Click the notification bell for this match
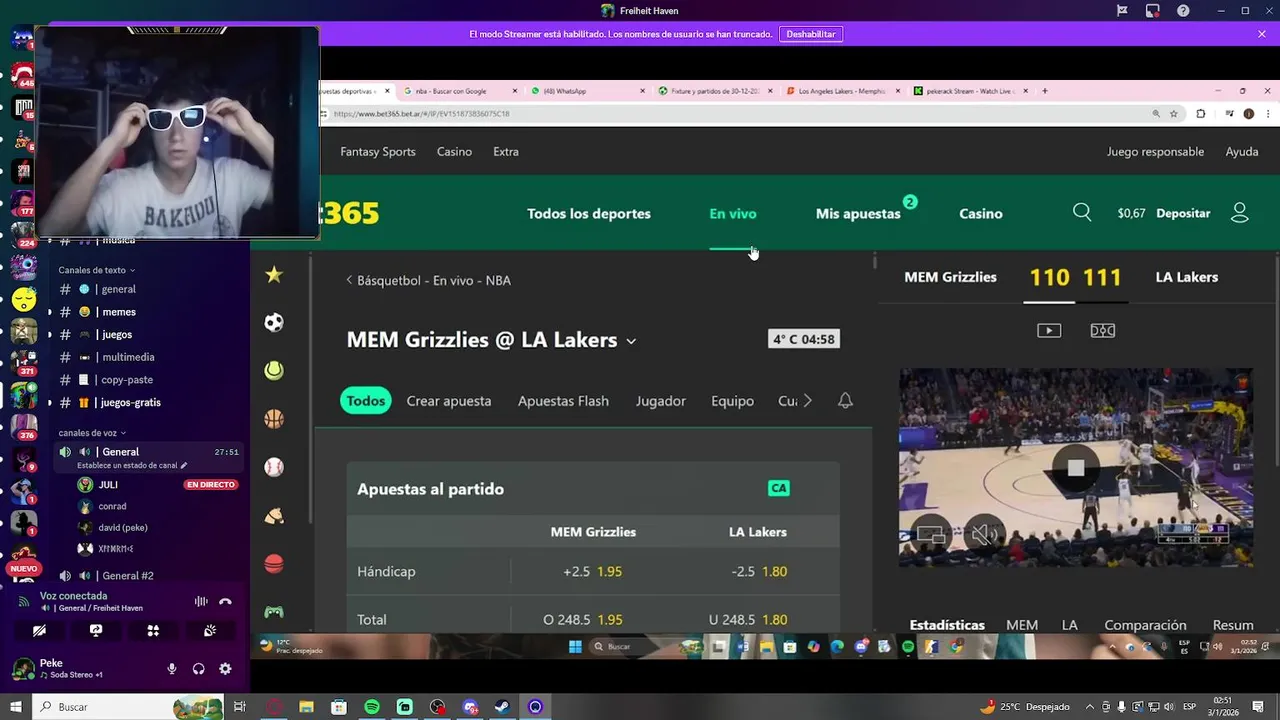Image resolution: width=1280 pixels, height=720 pixels. 845,401
